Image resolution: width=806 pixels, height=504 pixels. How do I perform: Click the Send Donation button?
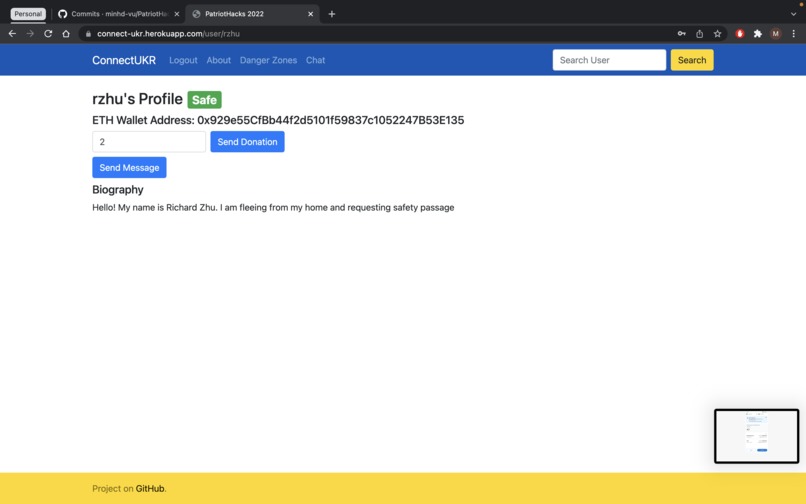pos(247,142)
